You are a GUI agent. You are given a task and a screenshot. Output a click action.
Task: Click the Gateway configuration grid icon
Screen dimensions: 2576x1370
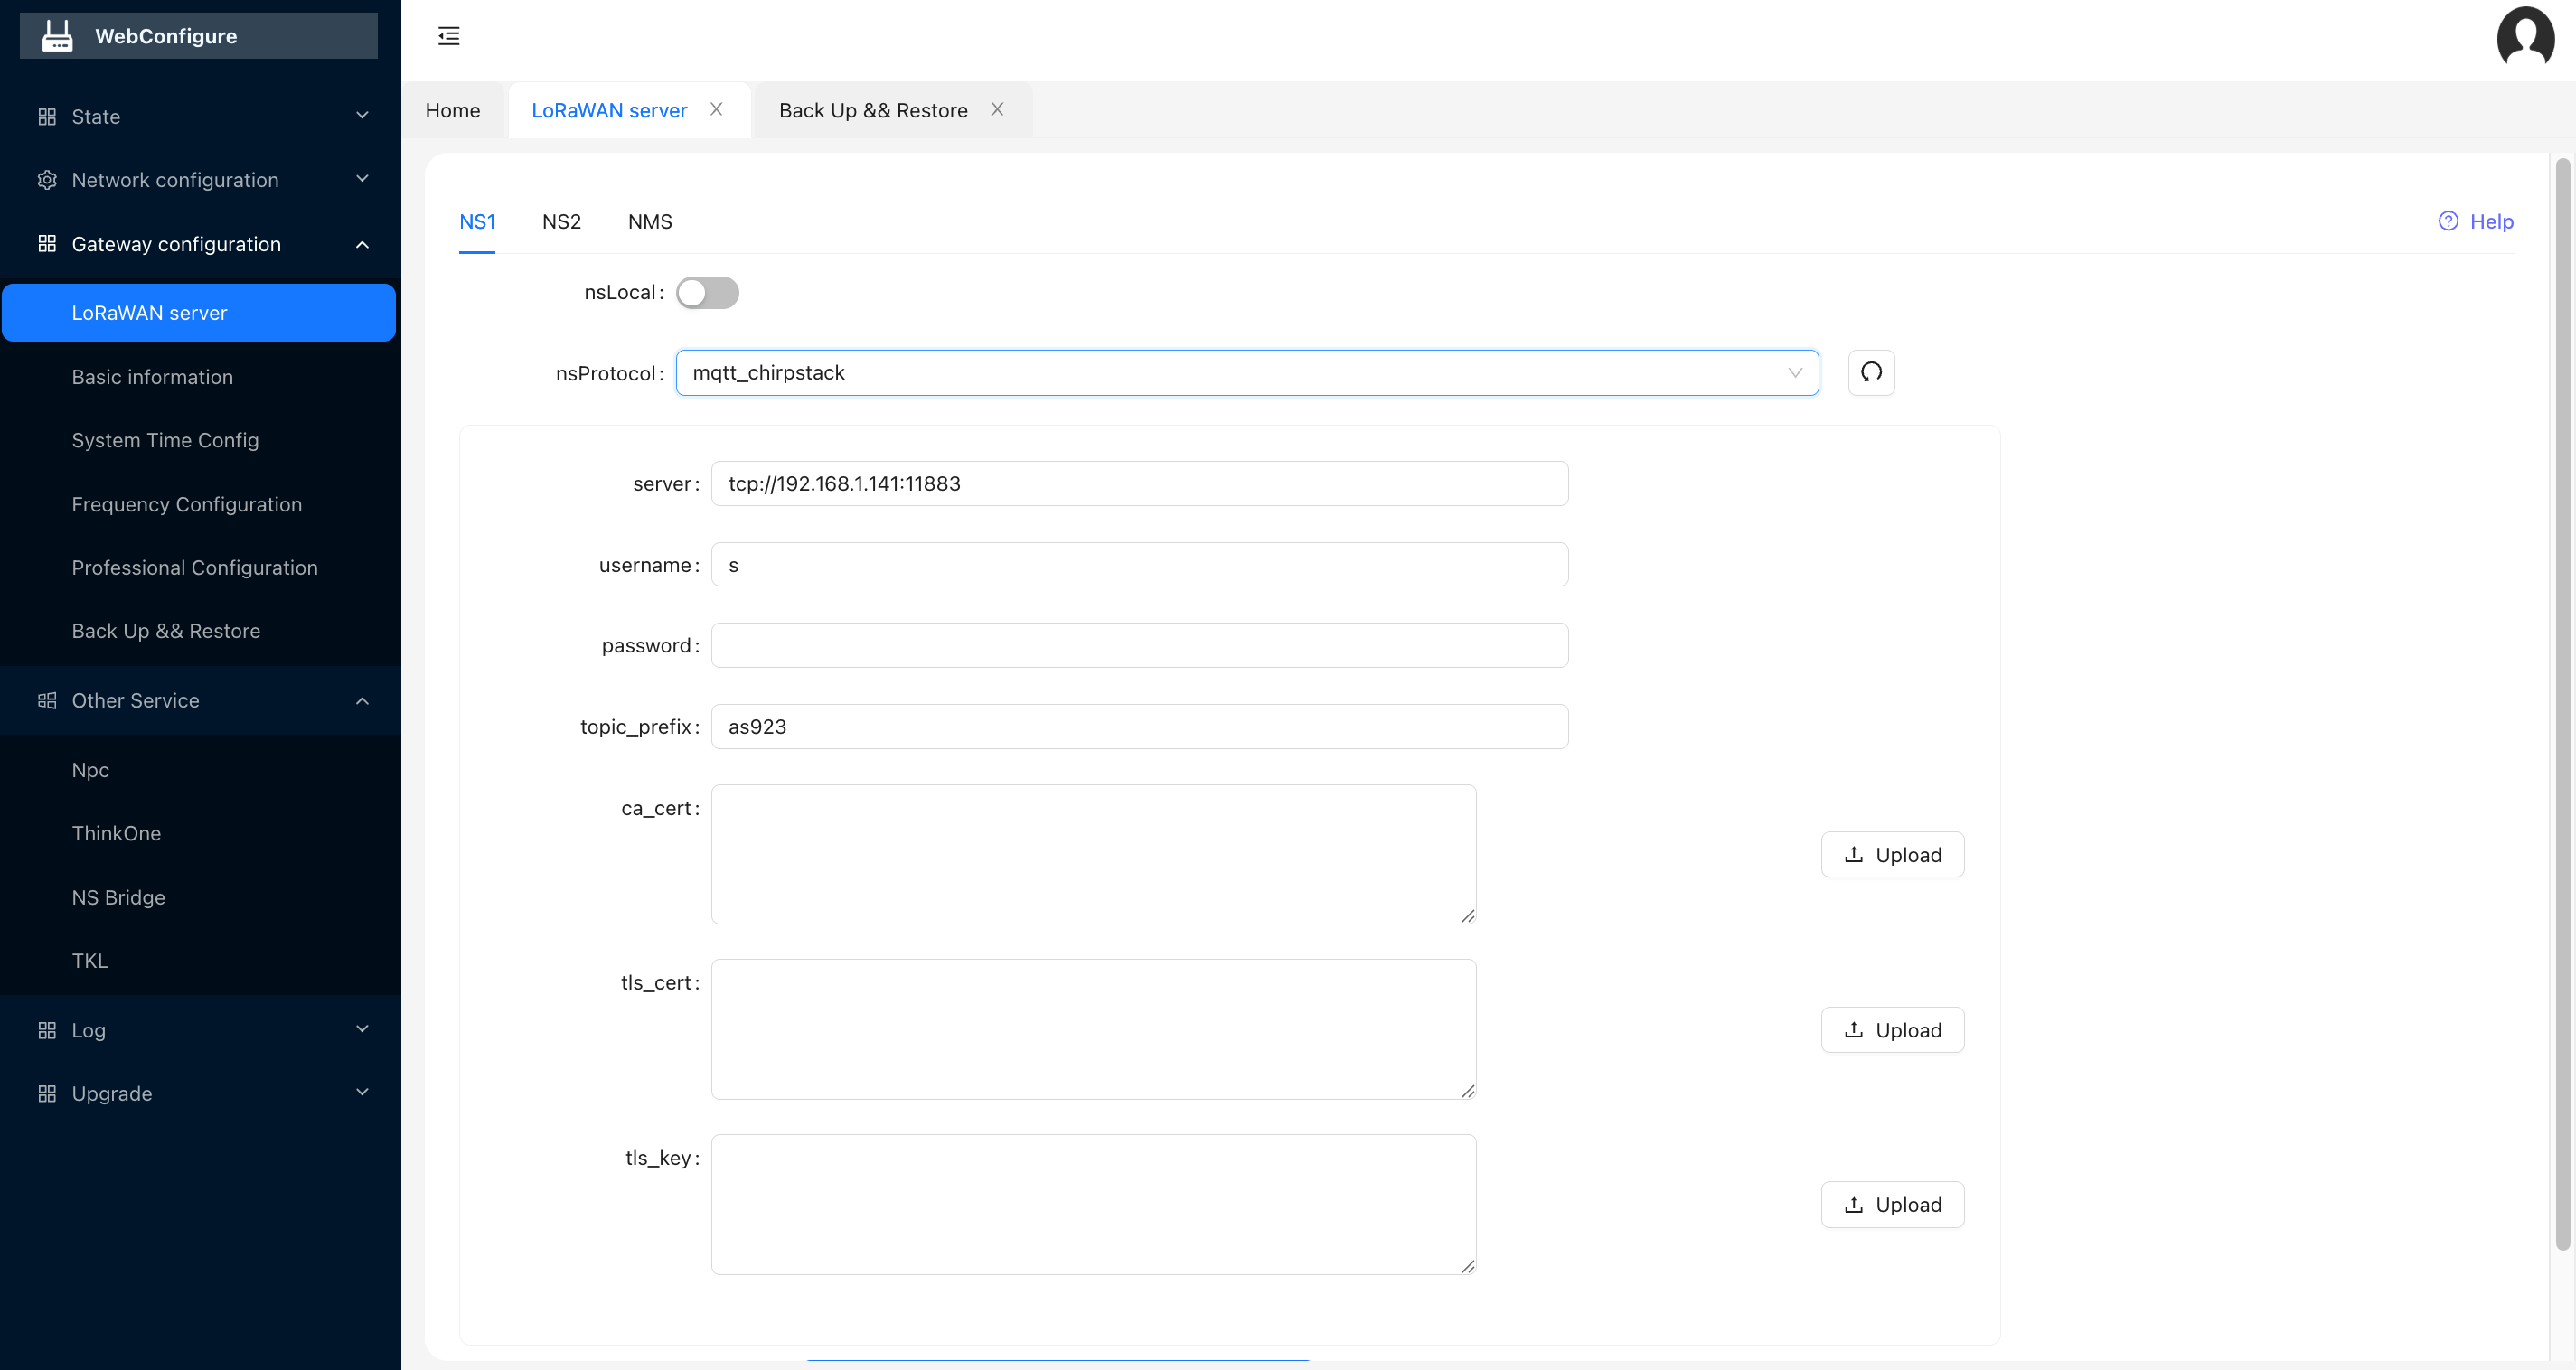[x=47, y=244]
